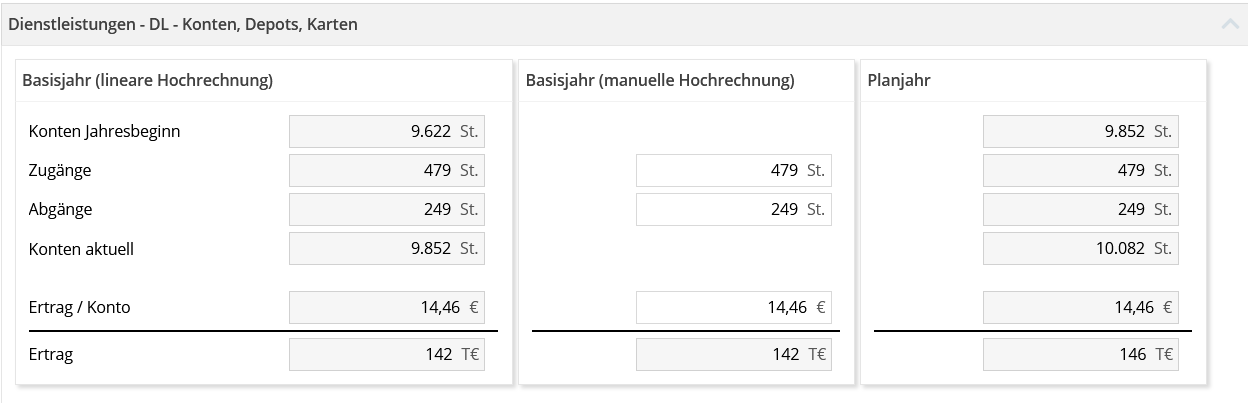The width and height of the screenshot is (1248, 403).
Task: Select linear Ertrag / Konto 14,46 field
Action: click(x=387, y=307)
